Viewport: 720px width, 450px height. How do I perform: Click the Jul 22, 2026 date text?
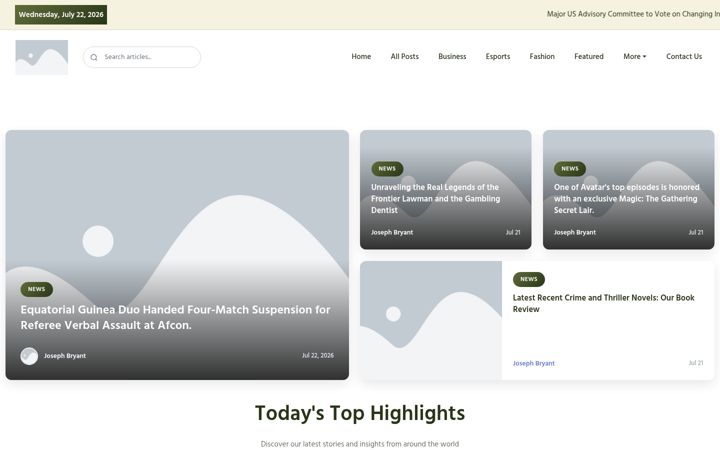coord(318,356)
